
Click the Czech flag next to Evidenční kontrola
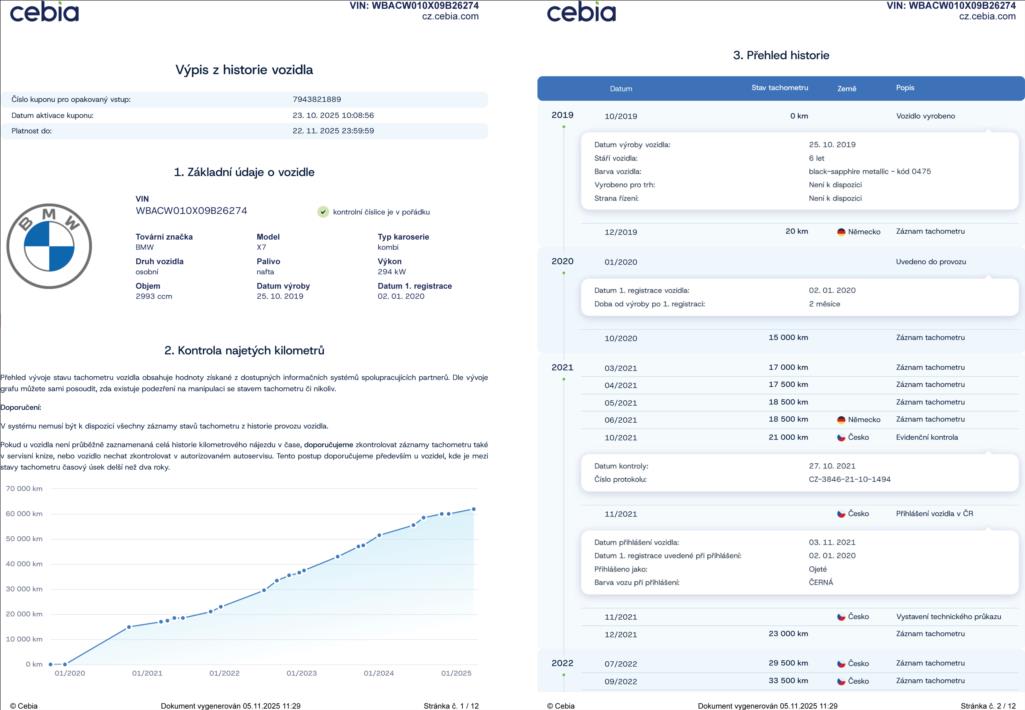(x=841, y=438)
